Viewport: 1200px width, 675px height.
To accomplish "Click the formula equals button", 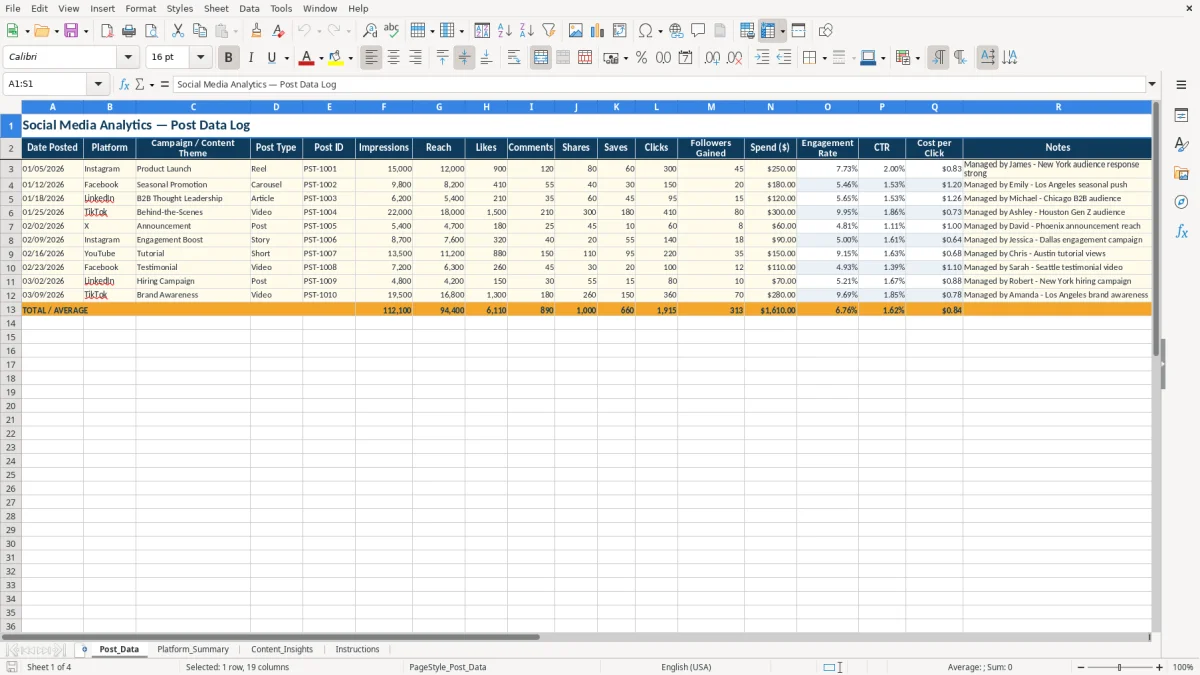I will pos(165,84).
